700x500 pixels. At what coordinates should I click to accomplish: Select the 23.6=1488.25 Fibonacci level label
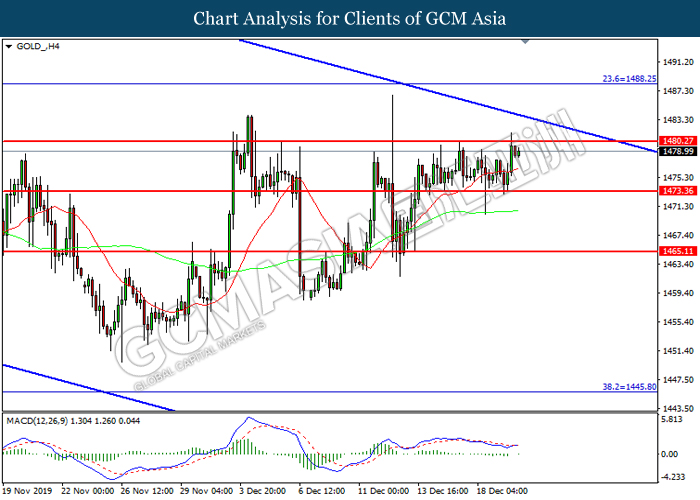coord(629,78)
